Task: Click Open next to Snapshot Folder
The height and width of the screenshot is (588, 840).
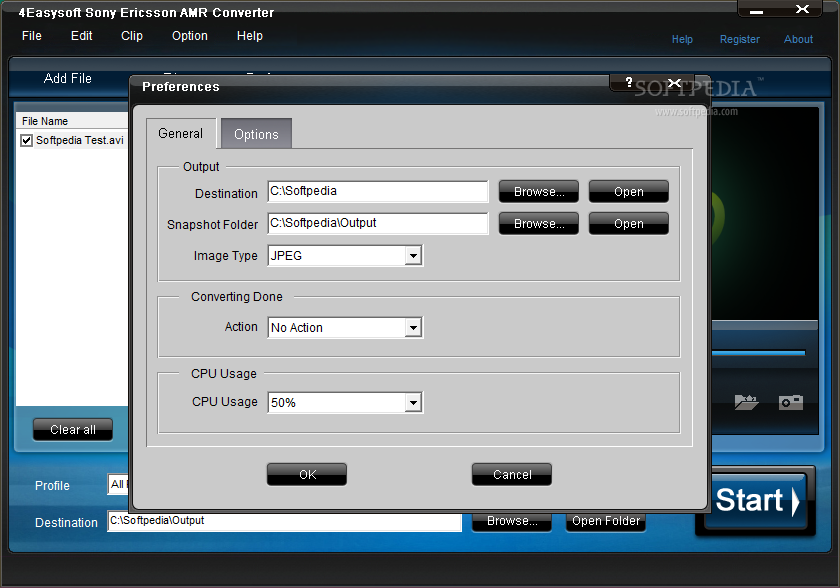Action: click(x=629, y=224)
